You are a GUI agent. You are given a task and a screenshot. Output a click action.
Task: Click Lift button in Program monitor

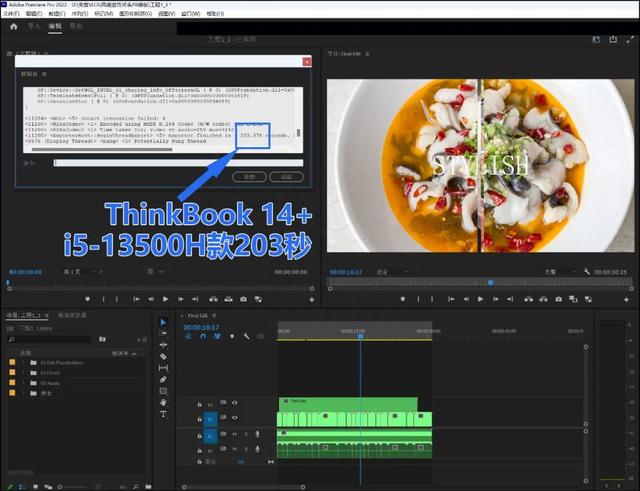[529, 299]
